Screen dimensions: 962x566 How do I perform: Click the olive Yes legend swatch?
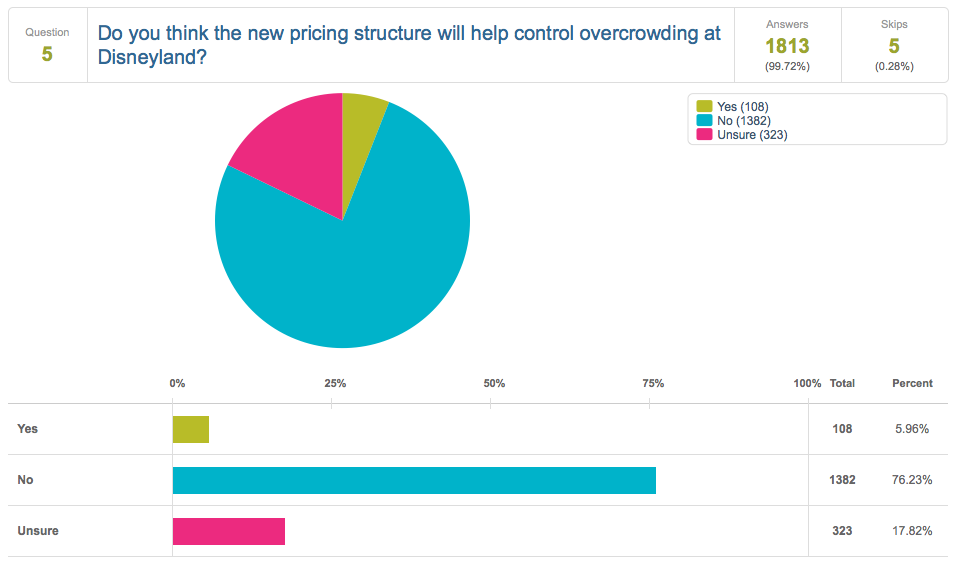click(x=704, y=106)
